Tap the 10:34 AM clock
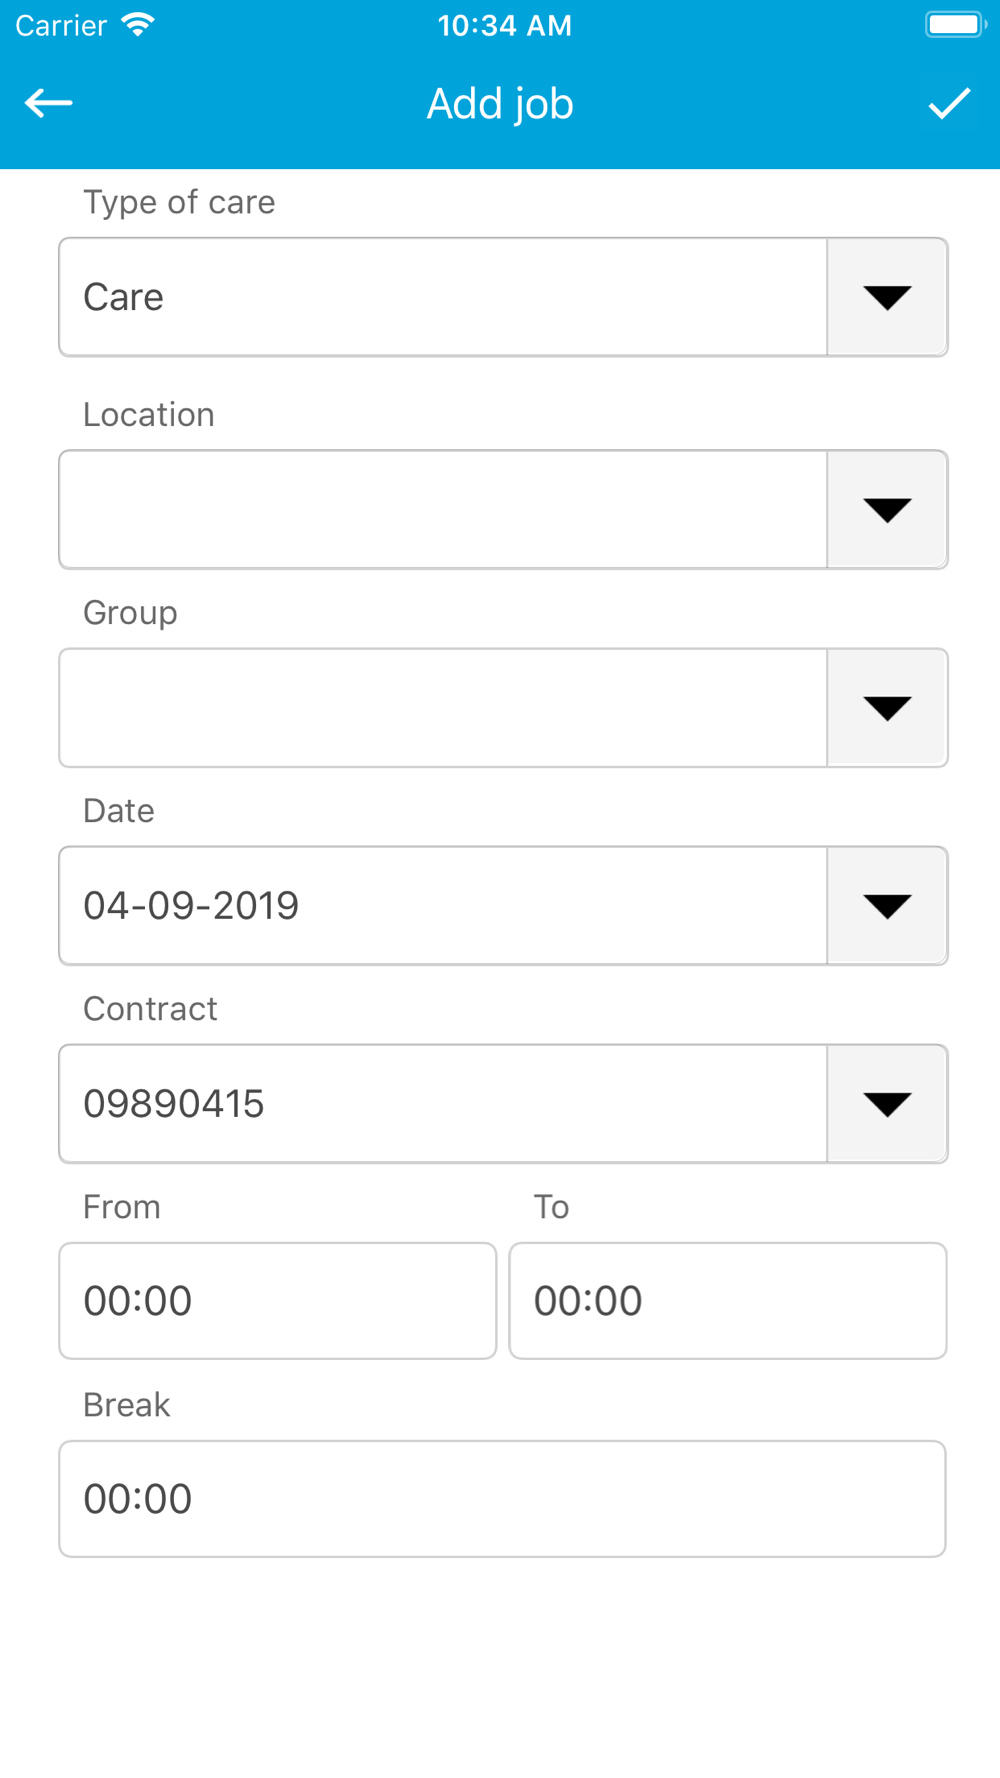Image resolution: width=1000 pixels, height=1778 pixels. (x=504, y=25)
